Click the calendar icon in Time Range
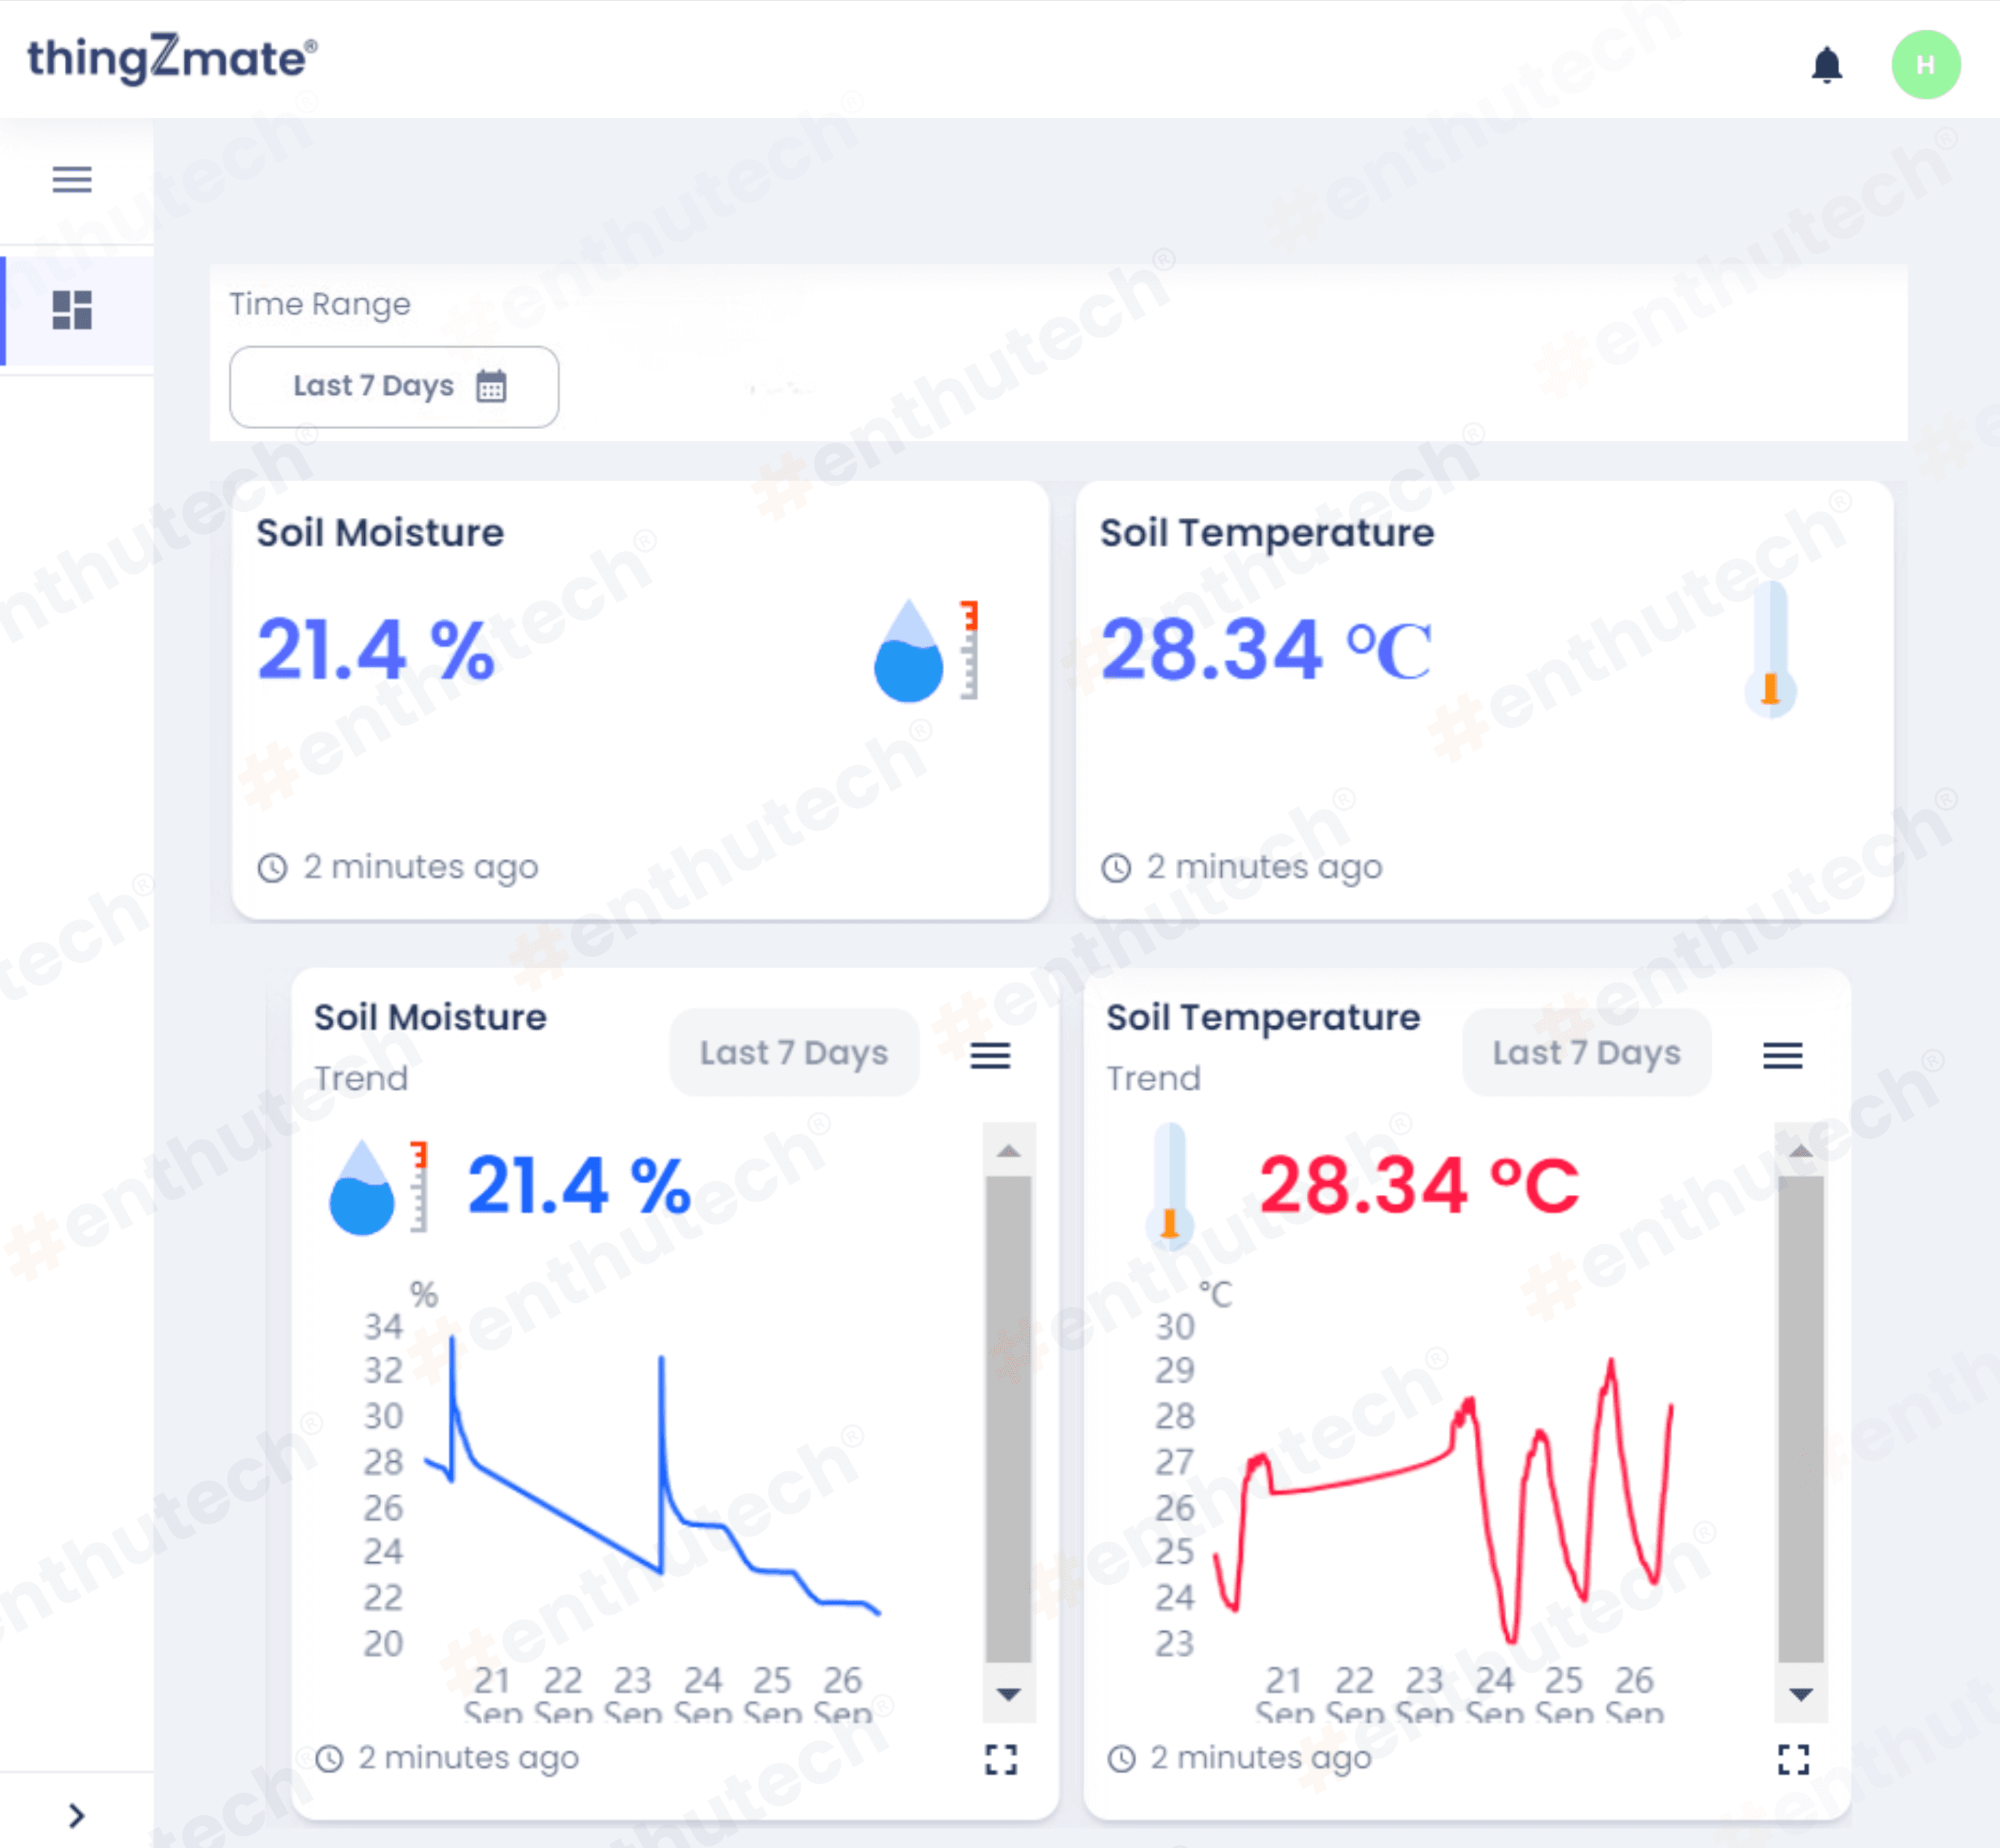The image size is (2000, 1848). pos(491,386)
